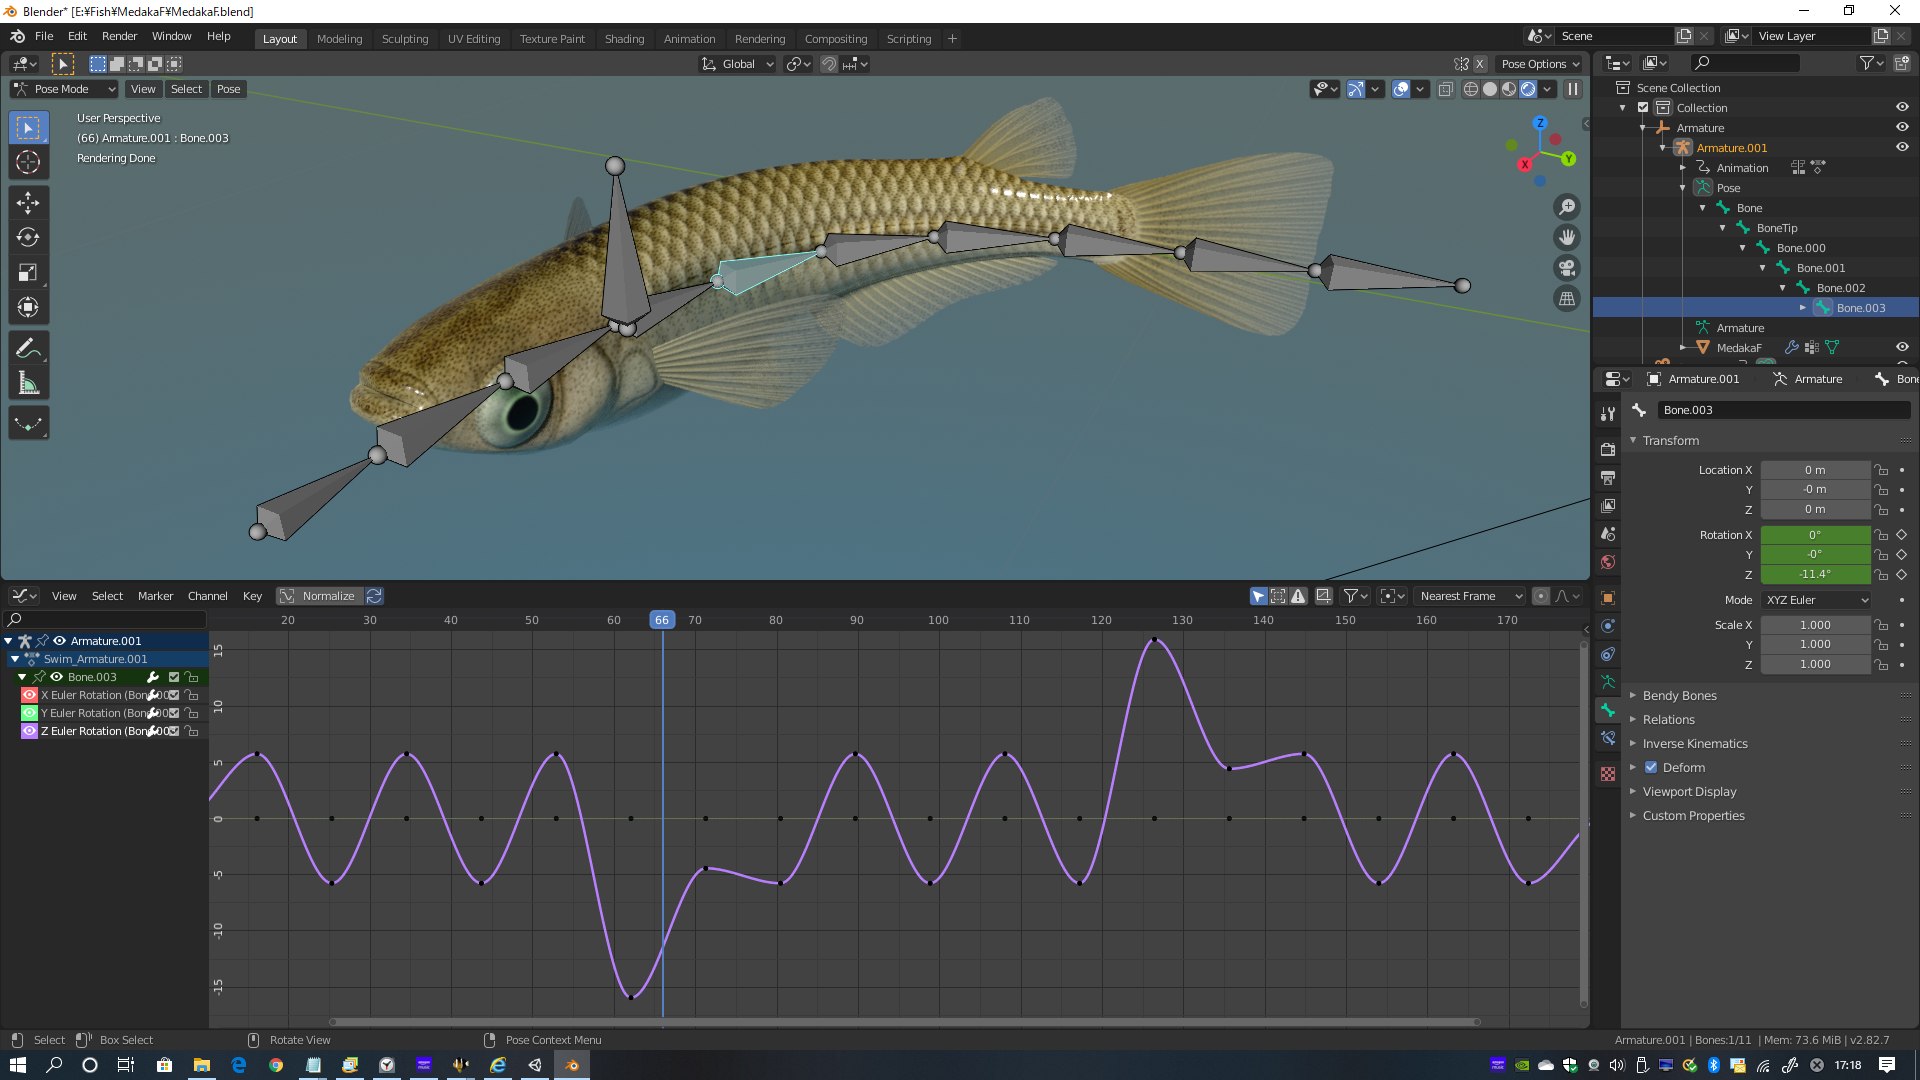Select the Annotate tool
Screen dimensions: 1920x1080
[28, 348]
